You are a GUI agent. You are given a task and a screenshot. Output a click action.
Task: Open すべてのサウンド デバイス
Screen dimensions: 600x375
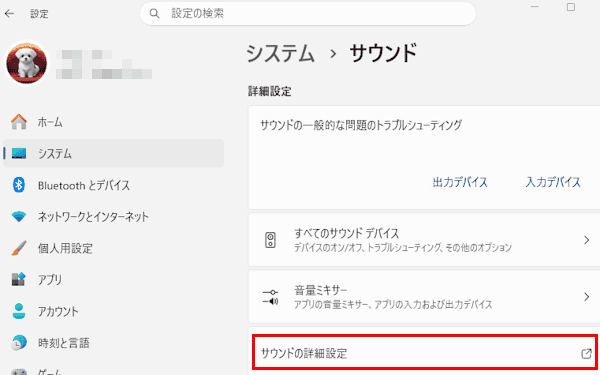(424, 240)
